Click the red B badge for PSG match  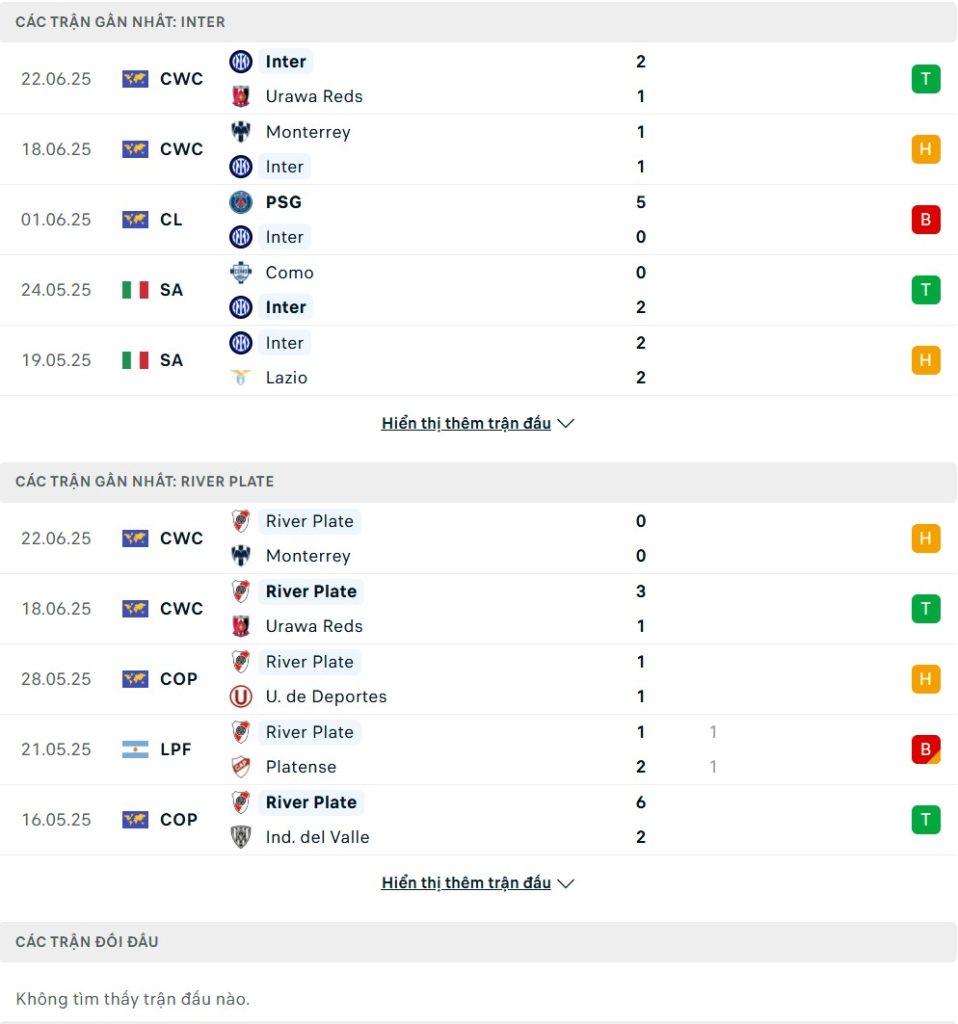tap(925, 219)
